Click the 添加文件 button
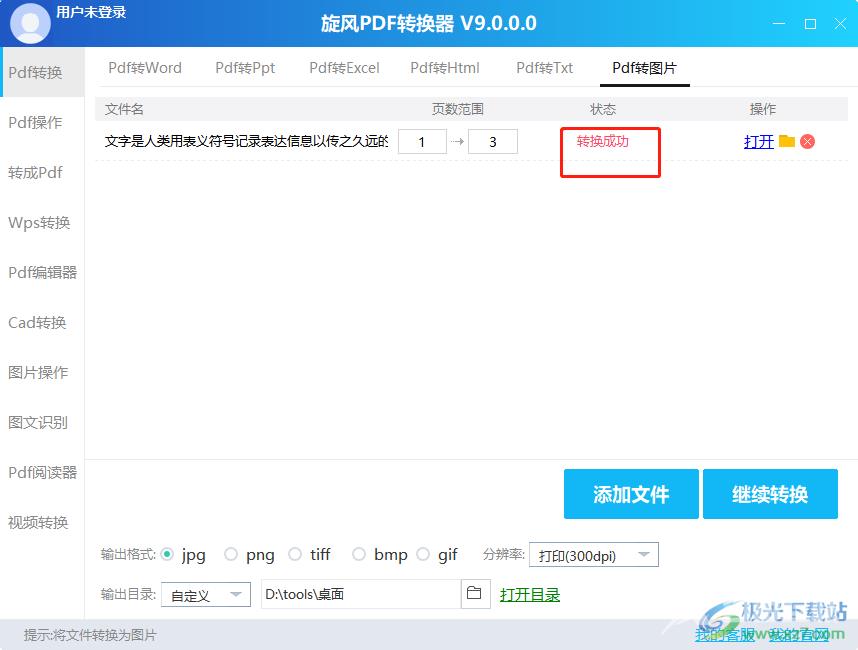The image size is (858, 650). pyautogui.click(x=631, y=494)
